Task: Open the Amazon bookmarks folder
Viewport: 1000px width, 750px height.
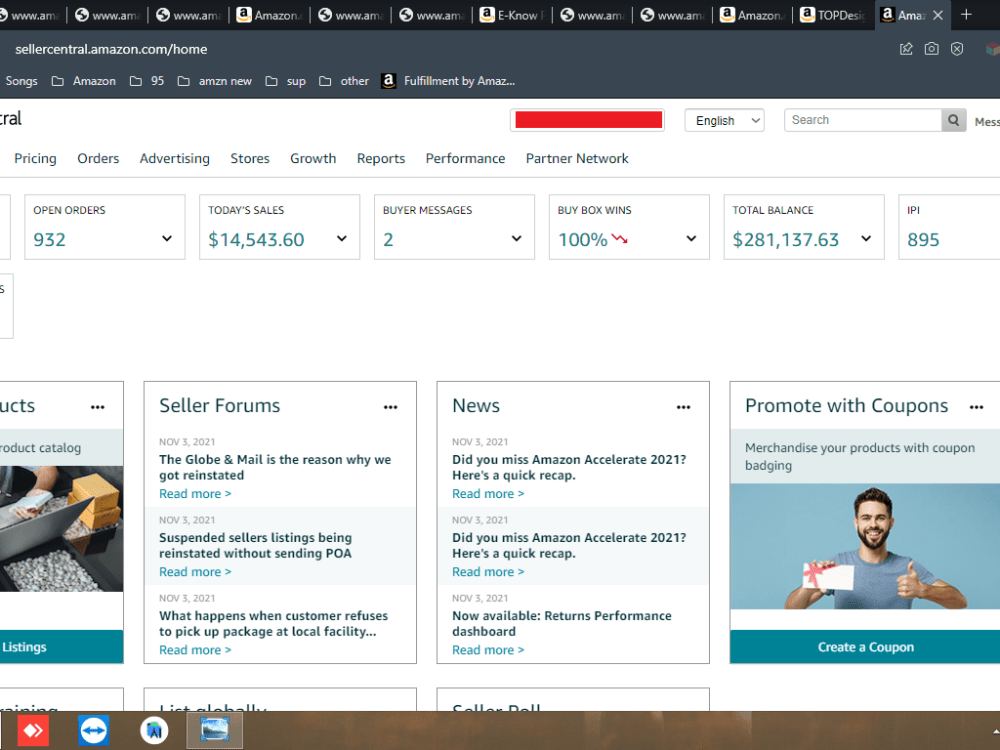Action: (84, 81)
